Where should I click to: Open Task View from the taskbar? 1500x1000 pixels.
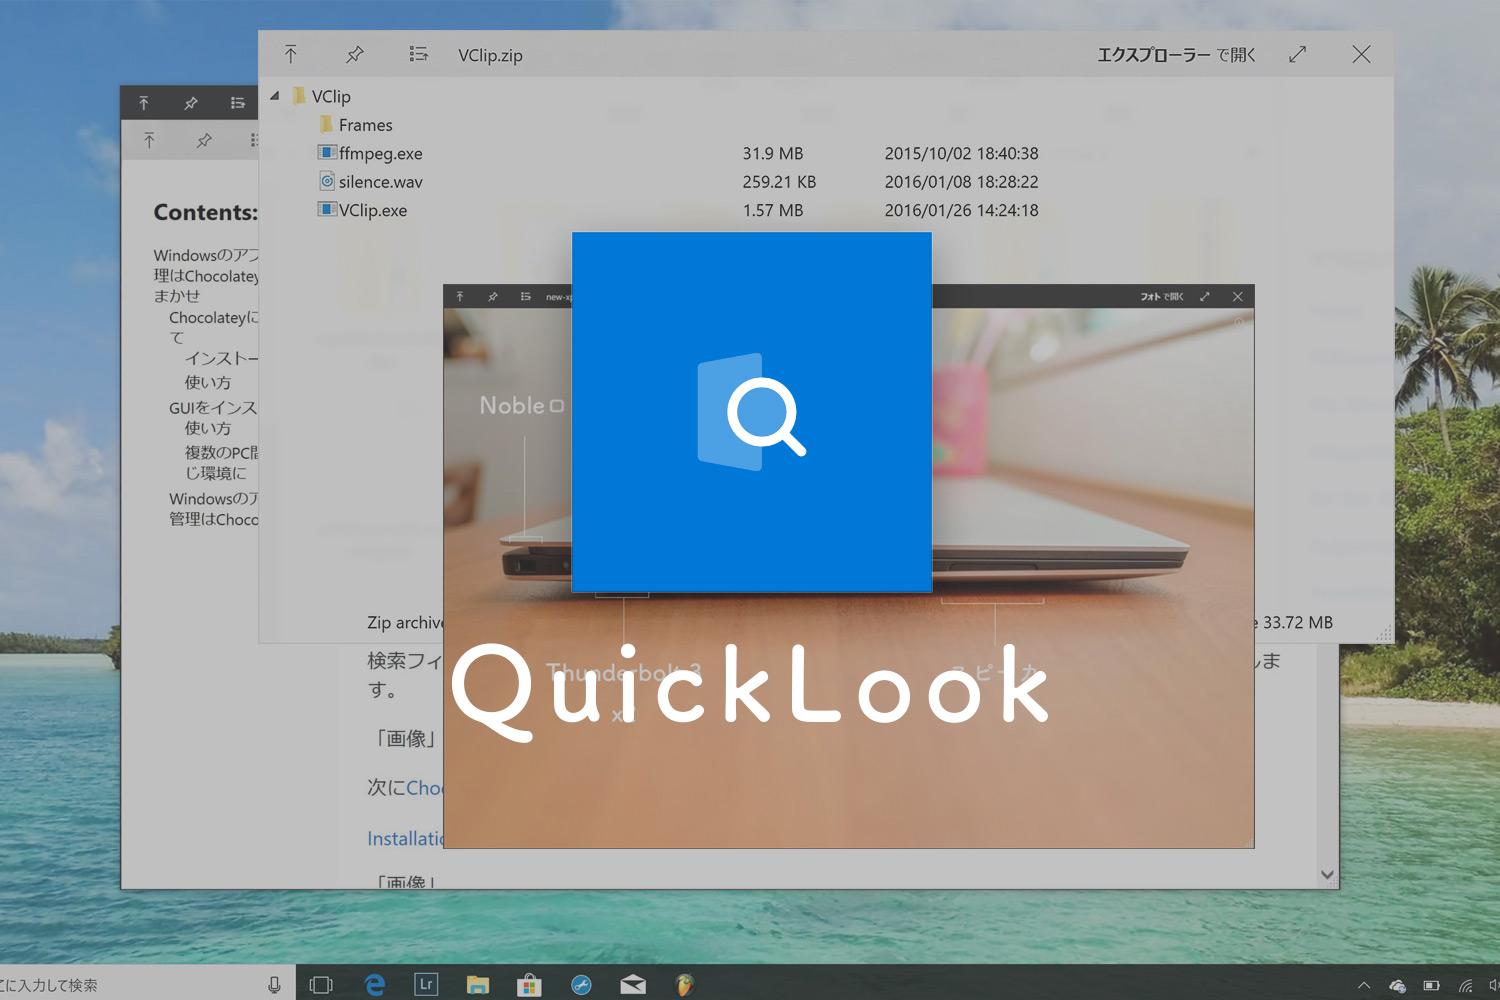pyautogui.click(x=321, y=985)
